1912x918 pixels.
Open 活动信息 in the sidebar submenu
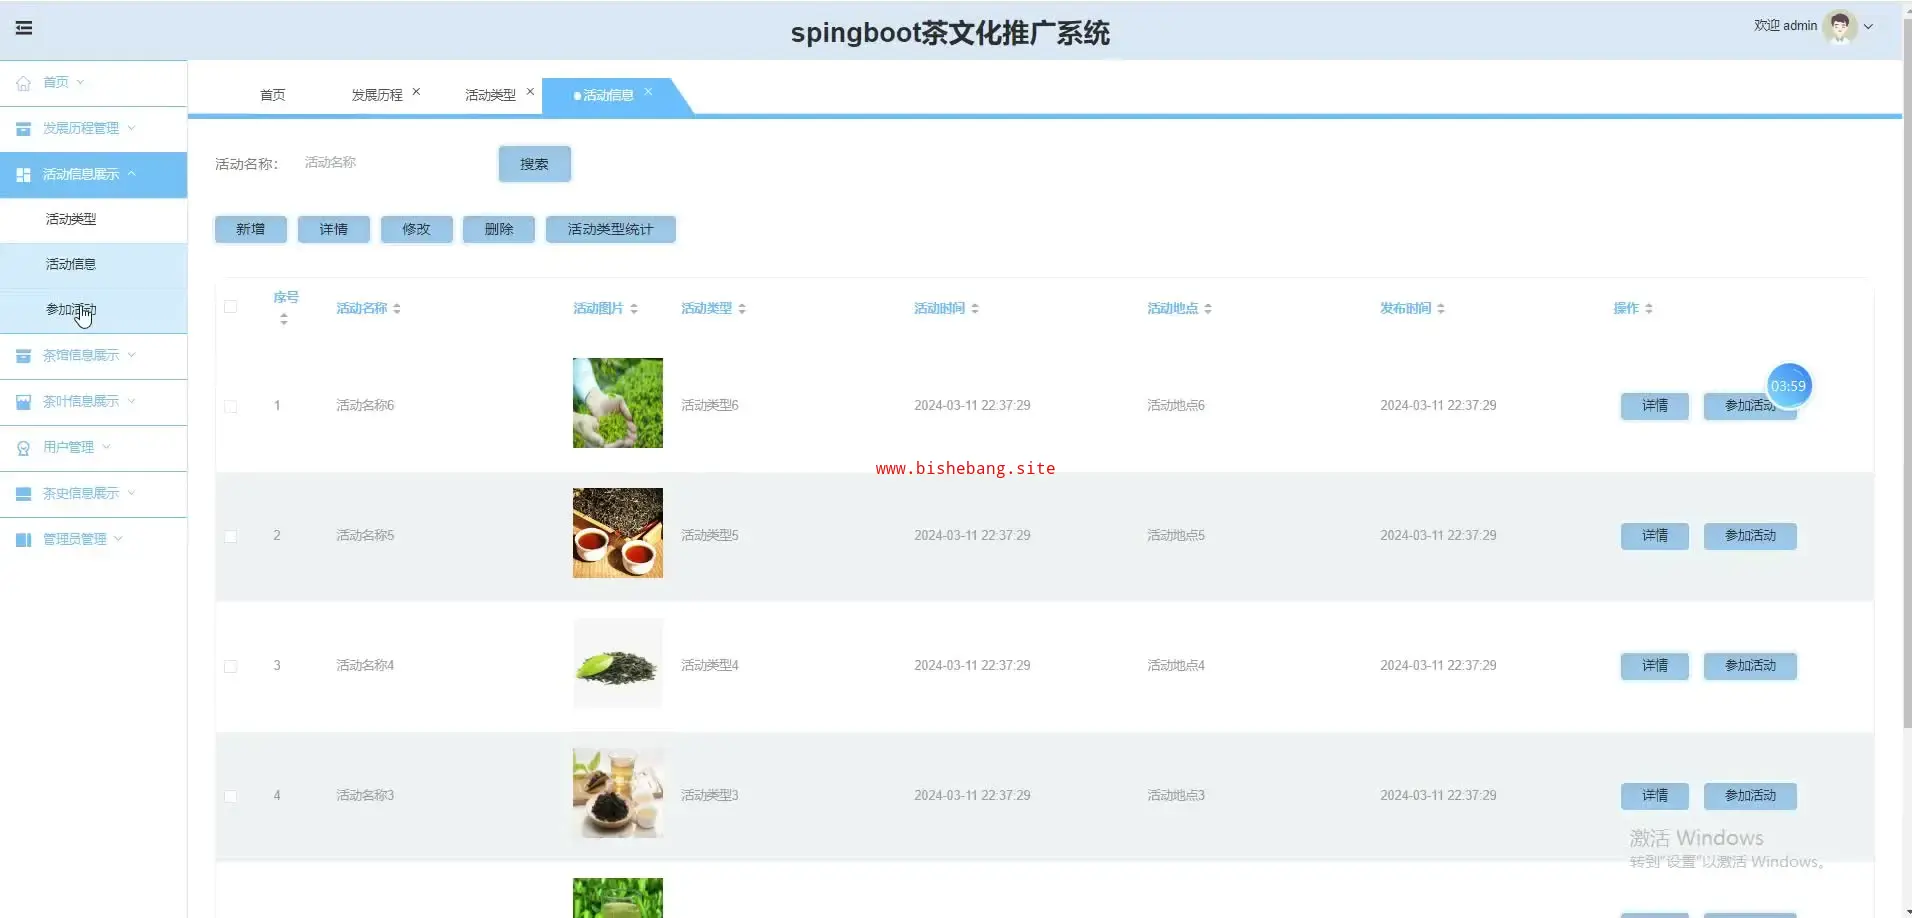94,265
